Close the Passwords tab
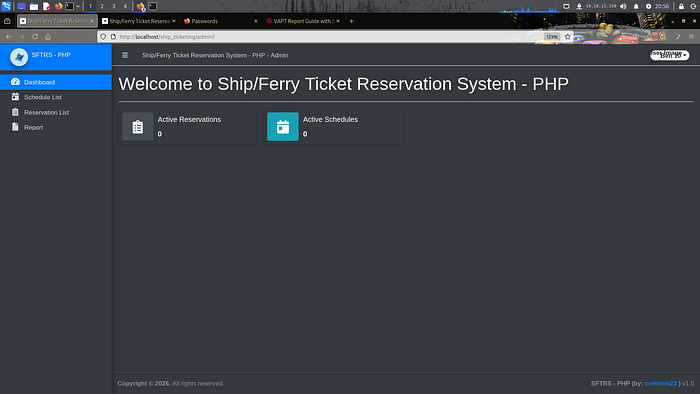Screen dimensions: 700x394 [x=256, y=21]
